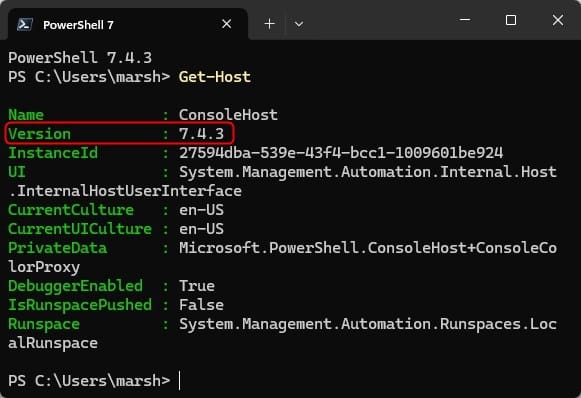Screen dimensions: 581x398
Task: Click the Get-Host command text
Action: tap(215, 77)
